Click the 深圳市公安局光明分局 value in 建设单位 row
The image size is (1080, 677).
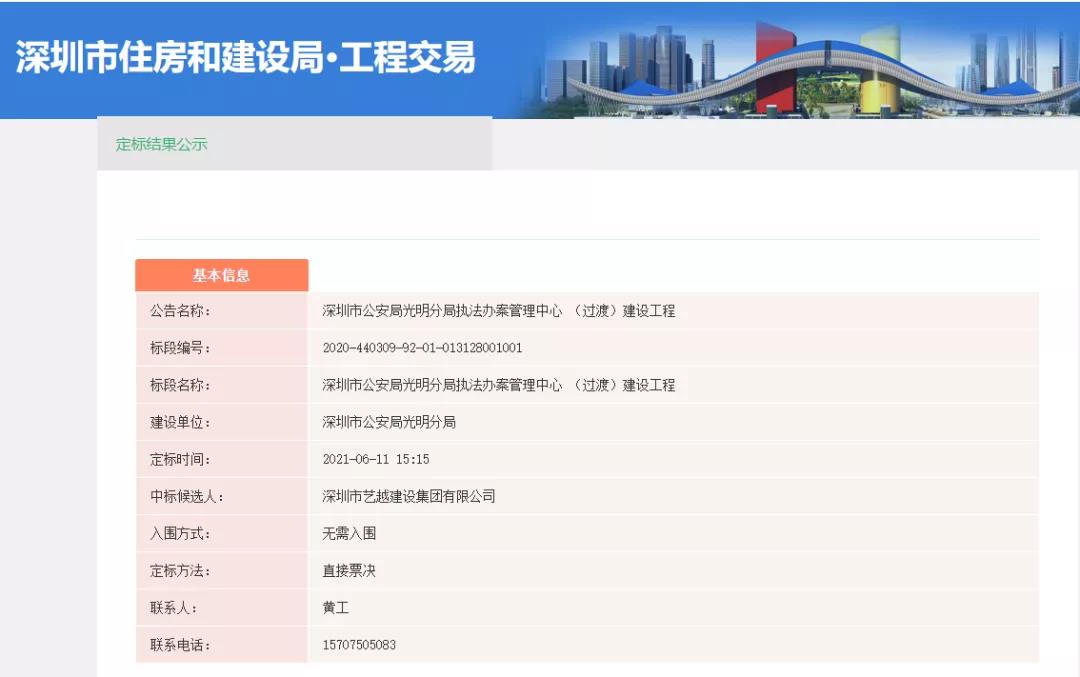point(389,422)
